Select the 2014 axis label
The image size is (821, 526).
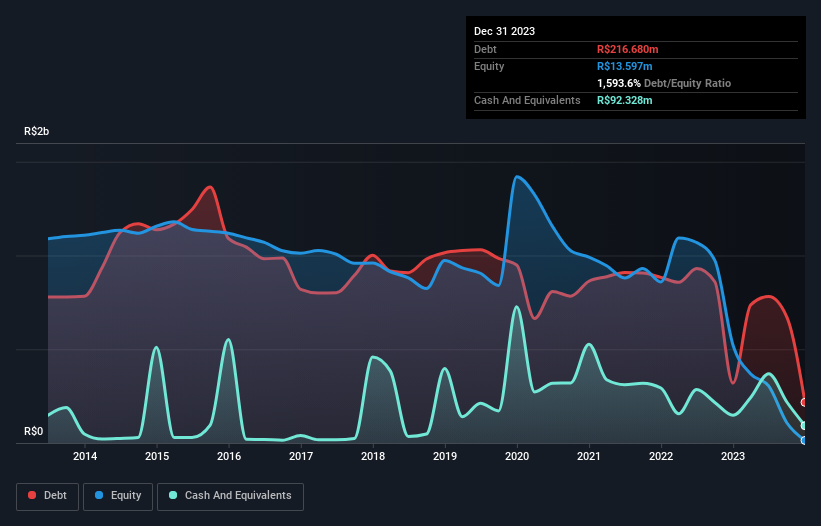click(85, 456)
